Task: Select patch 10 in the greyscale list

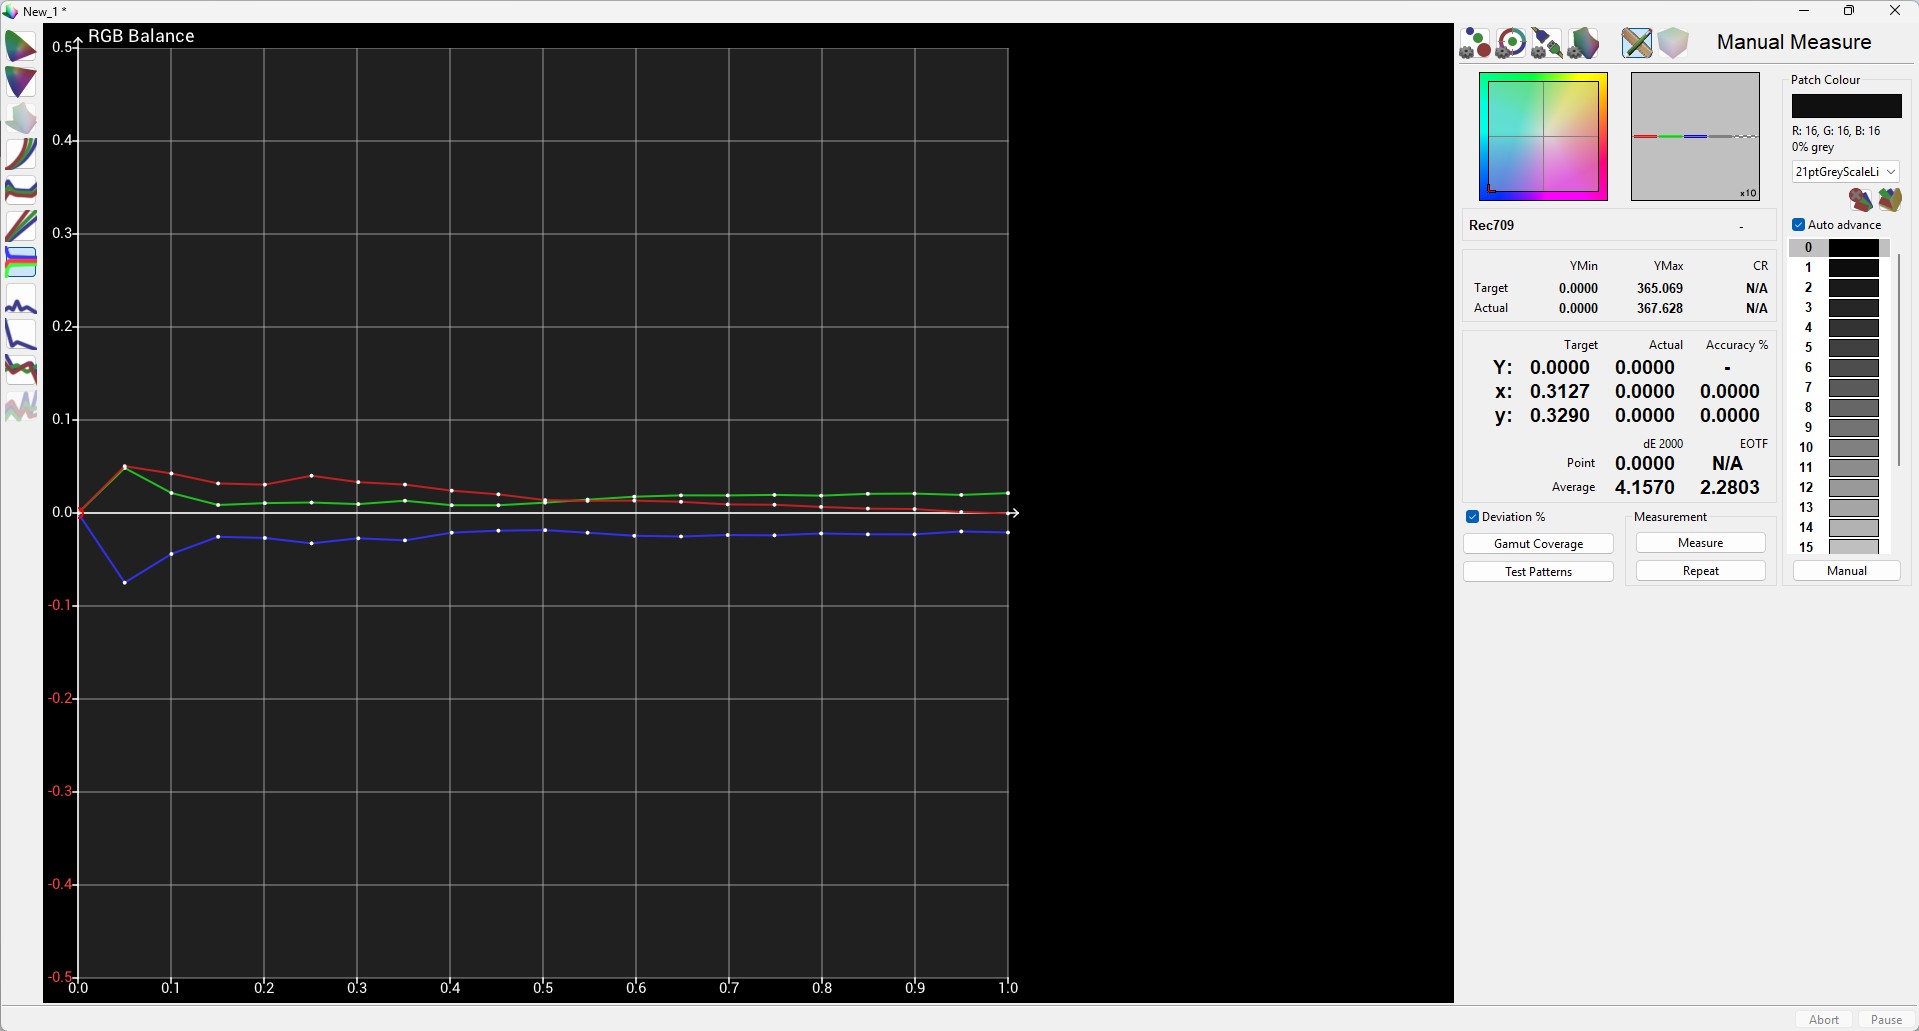Action: (x=1839, y=448)
